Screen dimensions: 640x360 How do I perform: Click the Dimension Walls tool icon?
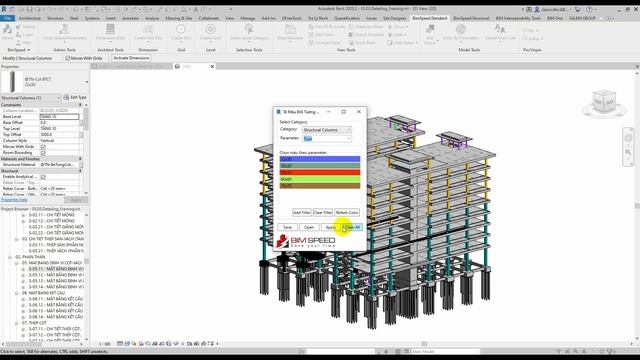pyautogui.click(x=110, y=29)
